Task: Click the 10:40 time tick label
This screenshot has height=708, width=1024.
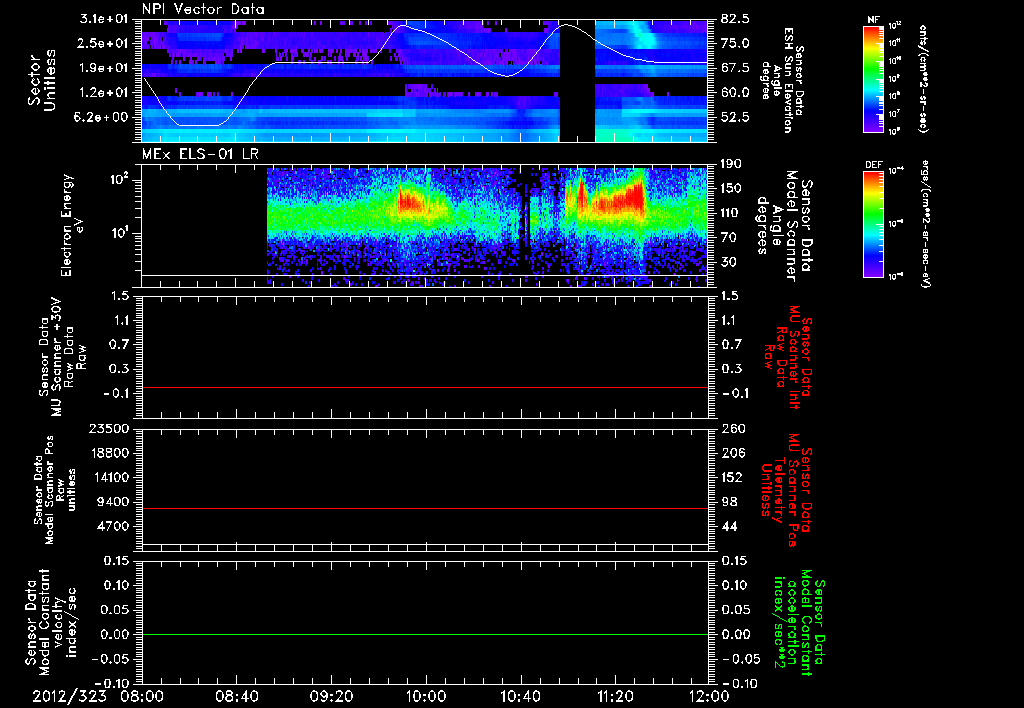Action: tap(520, 696)
